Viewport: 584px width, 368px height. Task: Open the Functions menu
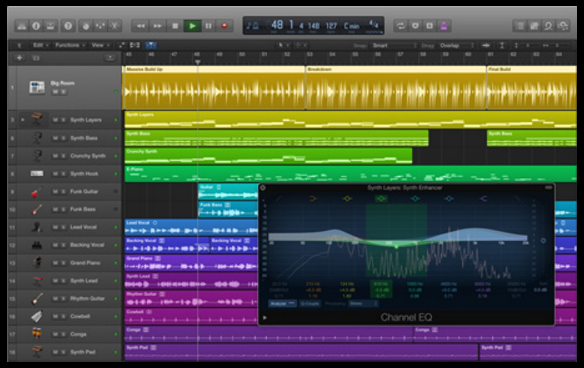70,45
